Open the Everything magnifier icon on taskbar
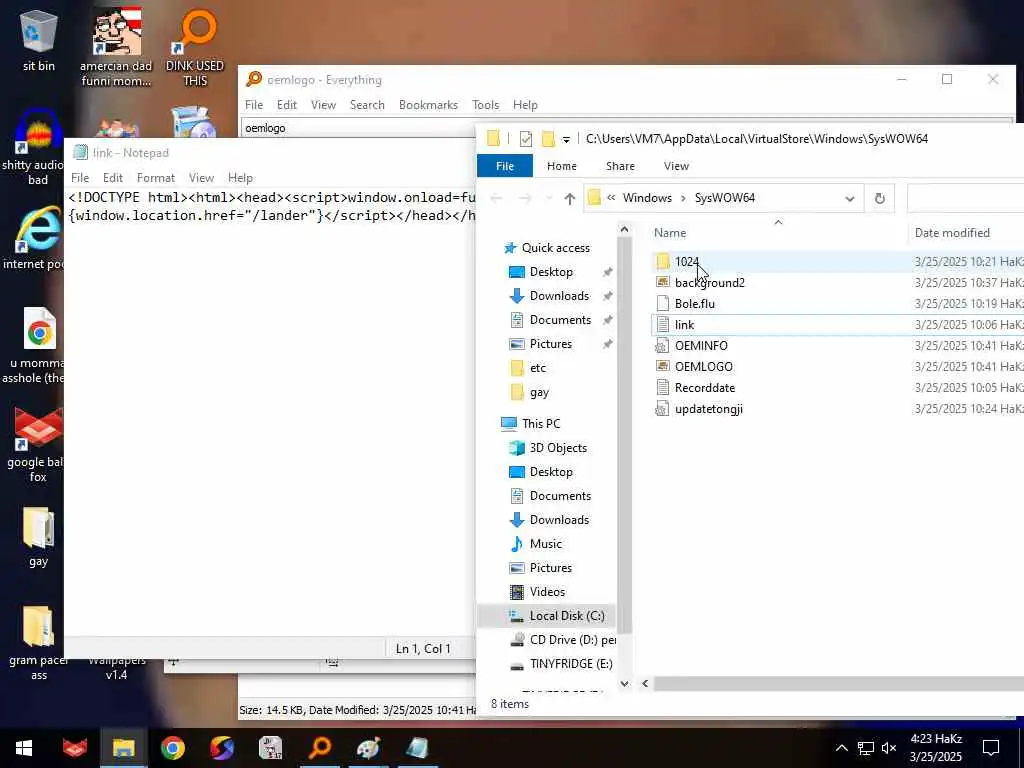1024x768 pixels. 320,748
